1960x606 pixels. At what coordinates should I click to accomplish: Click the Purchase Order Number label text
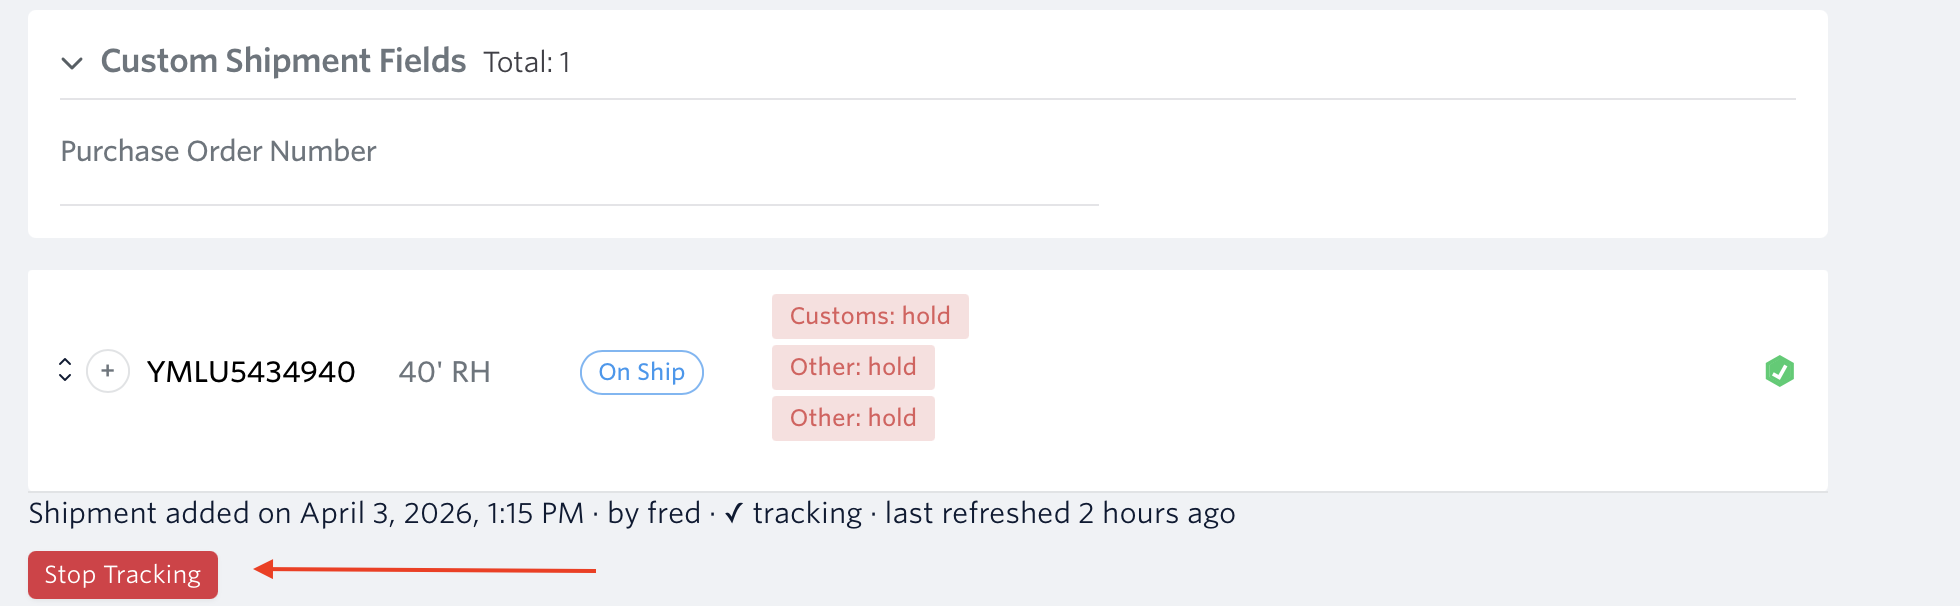pyautogui.click(x=218, y=151)
